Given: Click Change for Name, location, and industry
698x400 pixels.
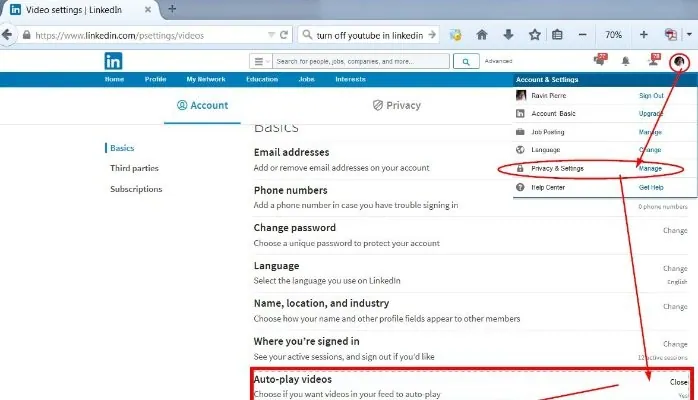Looking at the screenshot, I should coord(675,307).
